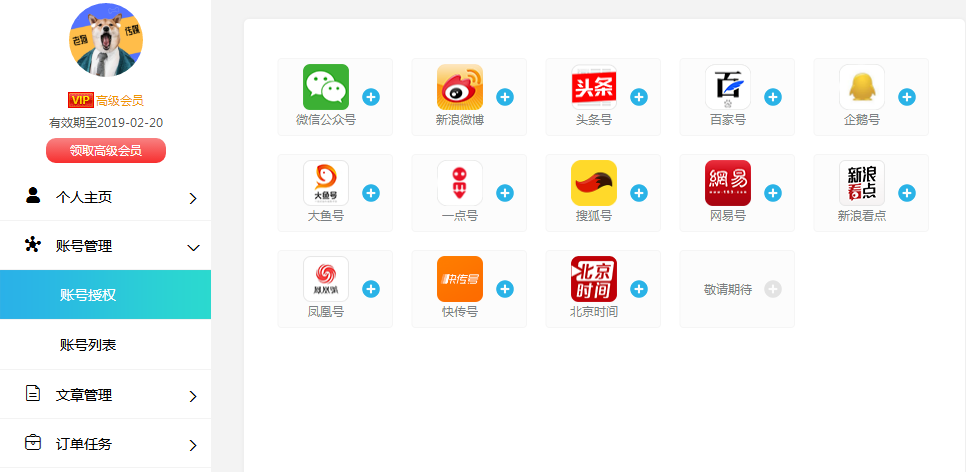
Task: Select the 账号授权 submenu item
Action: pos(105,295)
